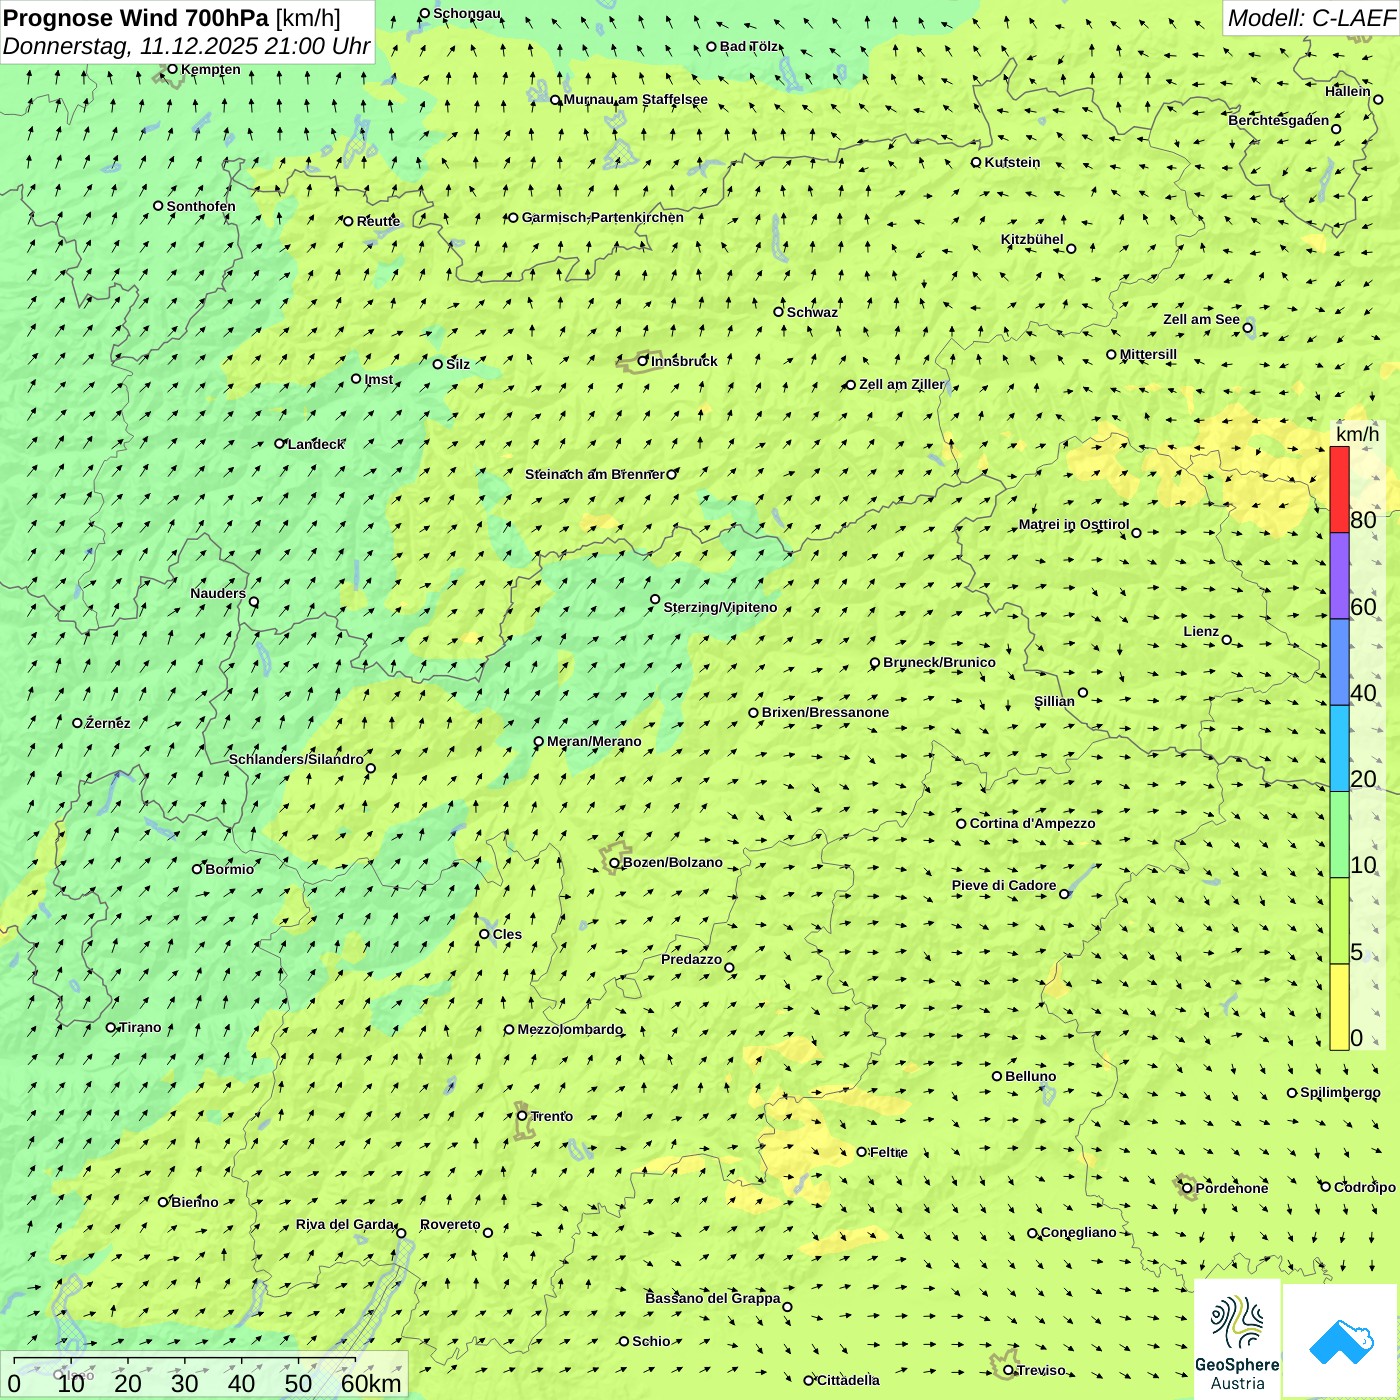Click the 'Codroipo' label

(x=1365, y=1187)
